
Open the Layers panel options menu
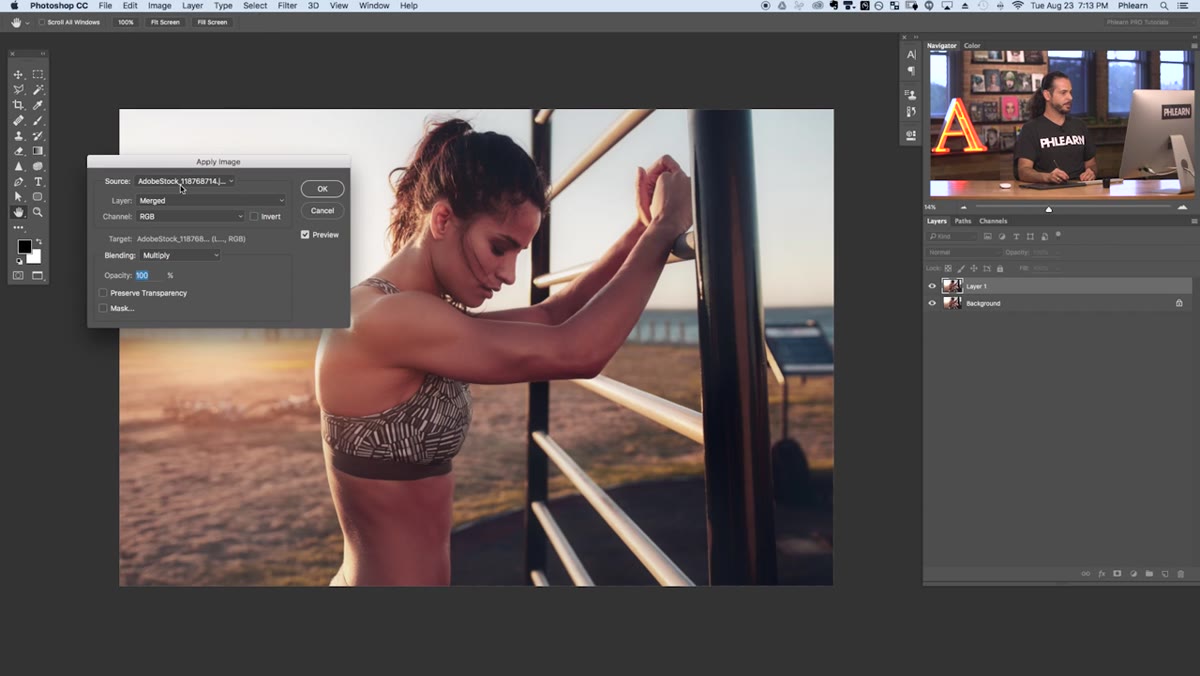pos(1194,221)
